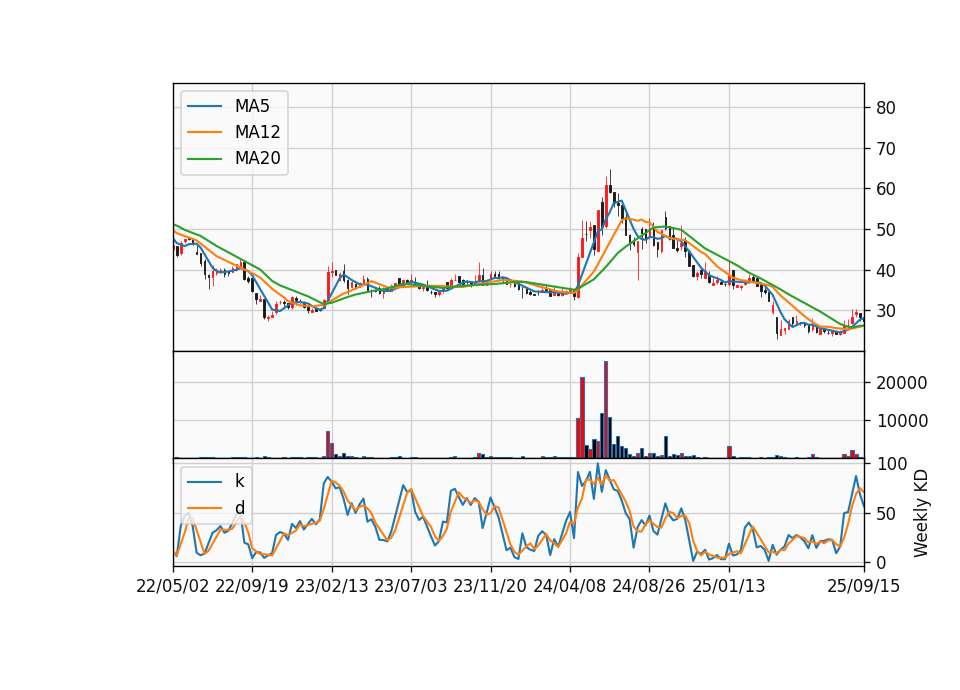Viewport: 960px width, 690px height.
Task: Click the KD axis value 0
Action: 881,563
